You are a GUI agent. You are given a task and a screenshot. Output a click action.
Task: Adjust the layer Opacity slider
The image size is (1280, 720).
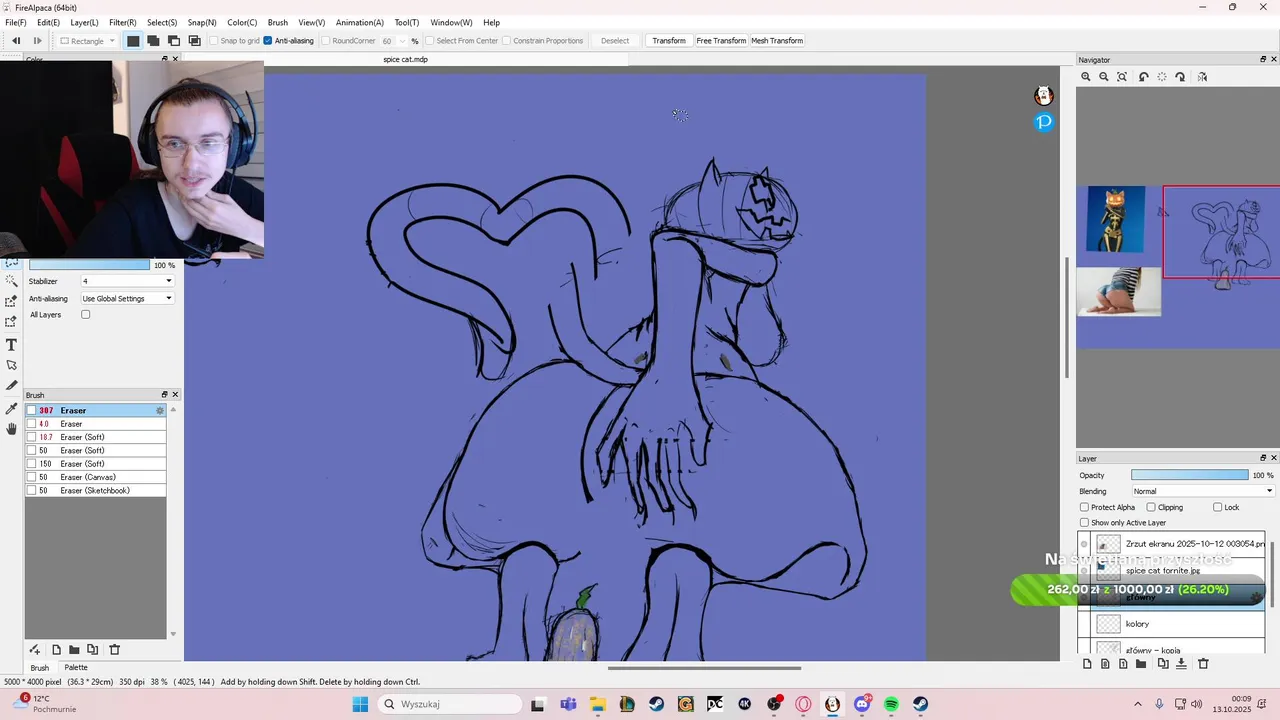coord(1189,475)
